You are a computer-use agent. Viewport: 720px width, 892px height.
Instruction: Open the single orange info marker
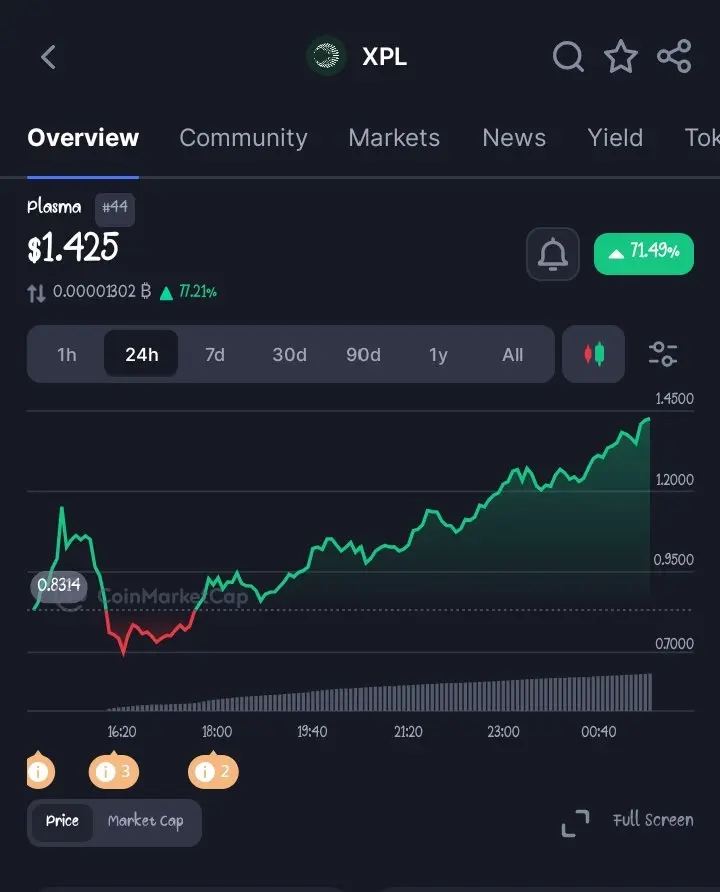pos(40,770)
